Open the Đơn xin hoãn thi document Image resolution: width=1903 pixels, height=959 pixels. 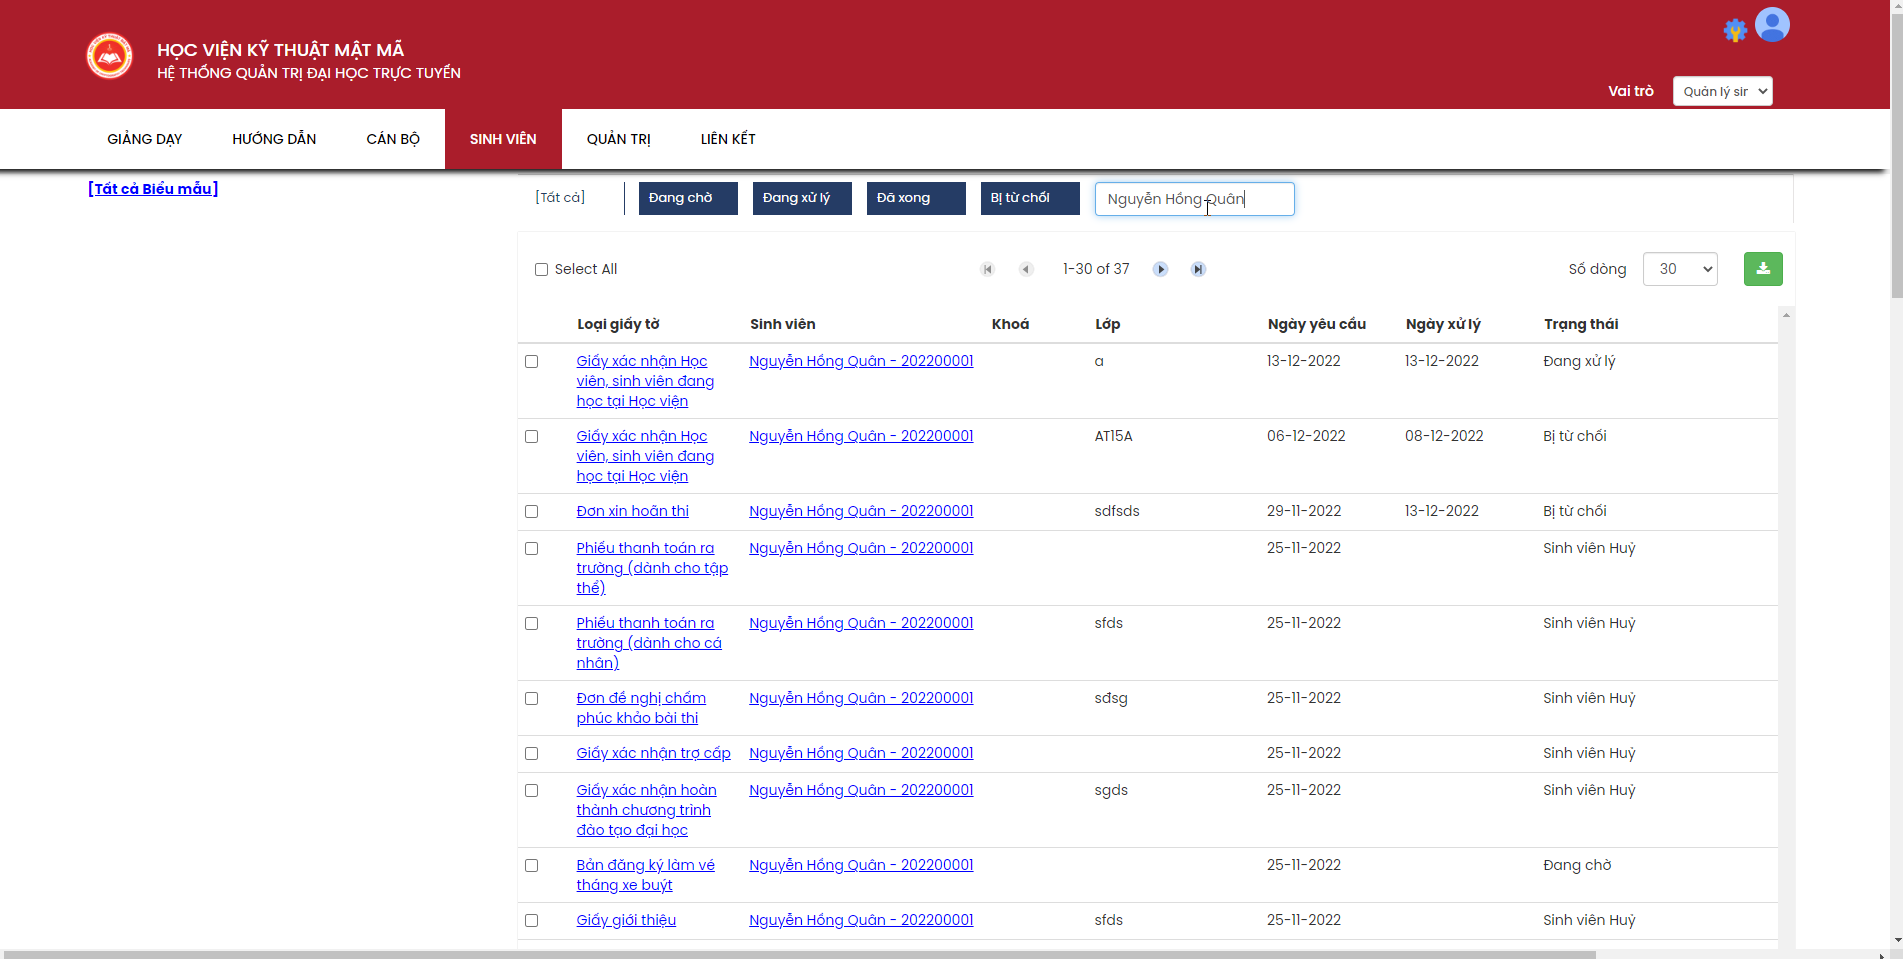point(632,511)
